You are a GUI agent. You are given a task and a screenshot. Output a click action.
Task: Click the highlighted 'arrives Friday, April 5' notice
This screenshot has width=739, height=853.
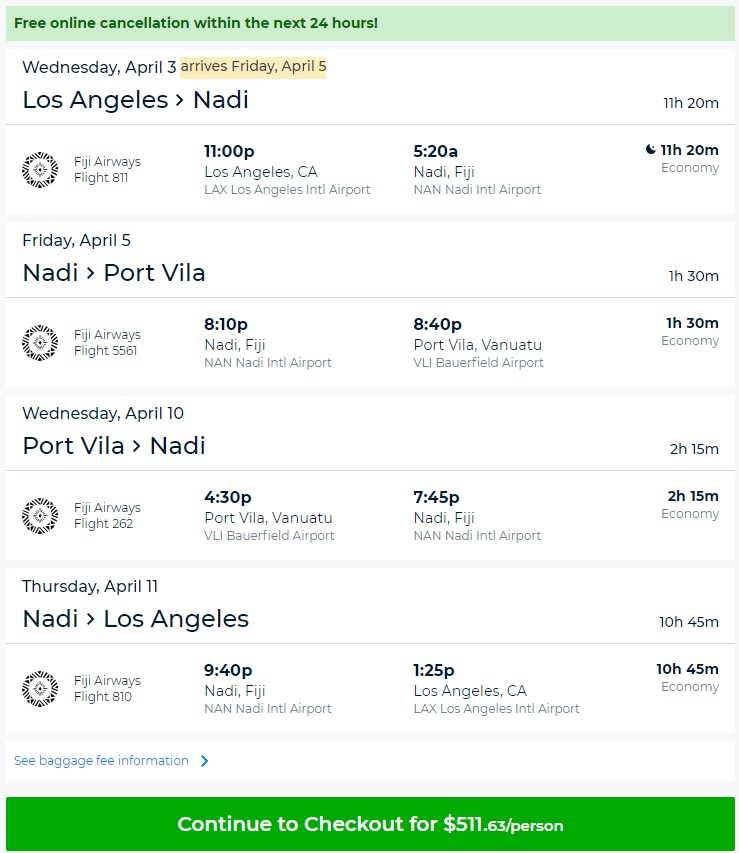click(253, 67)
